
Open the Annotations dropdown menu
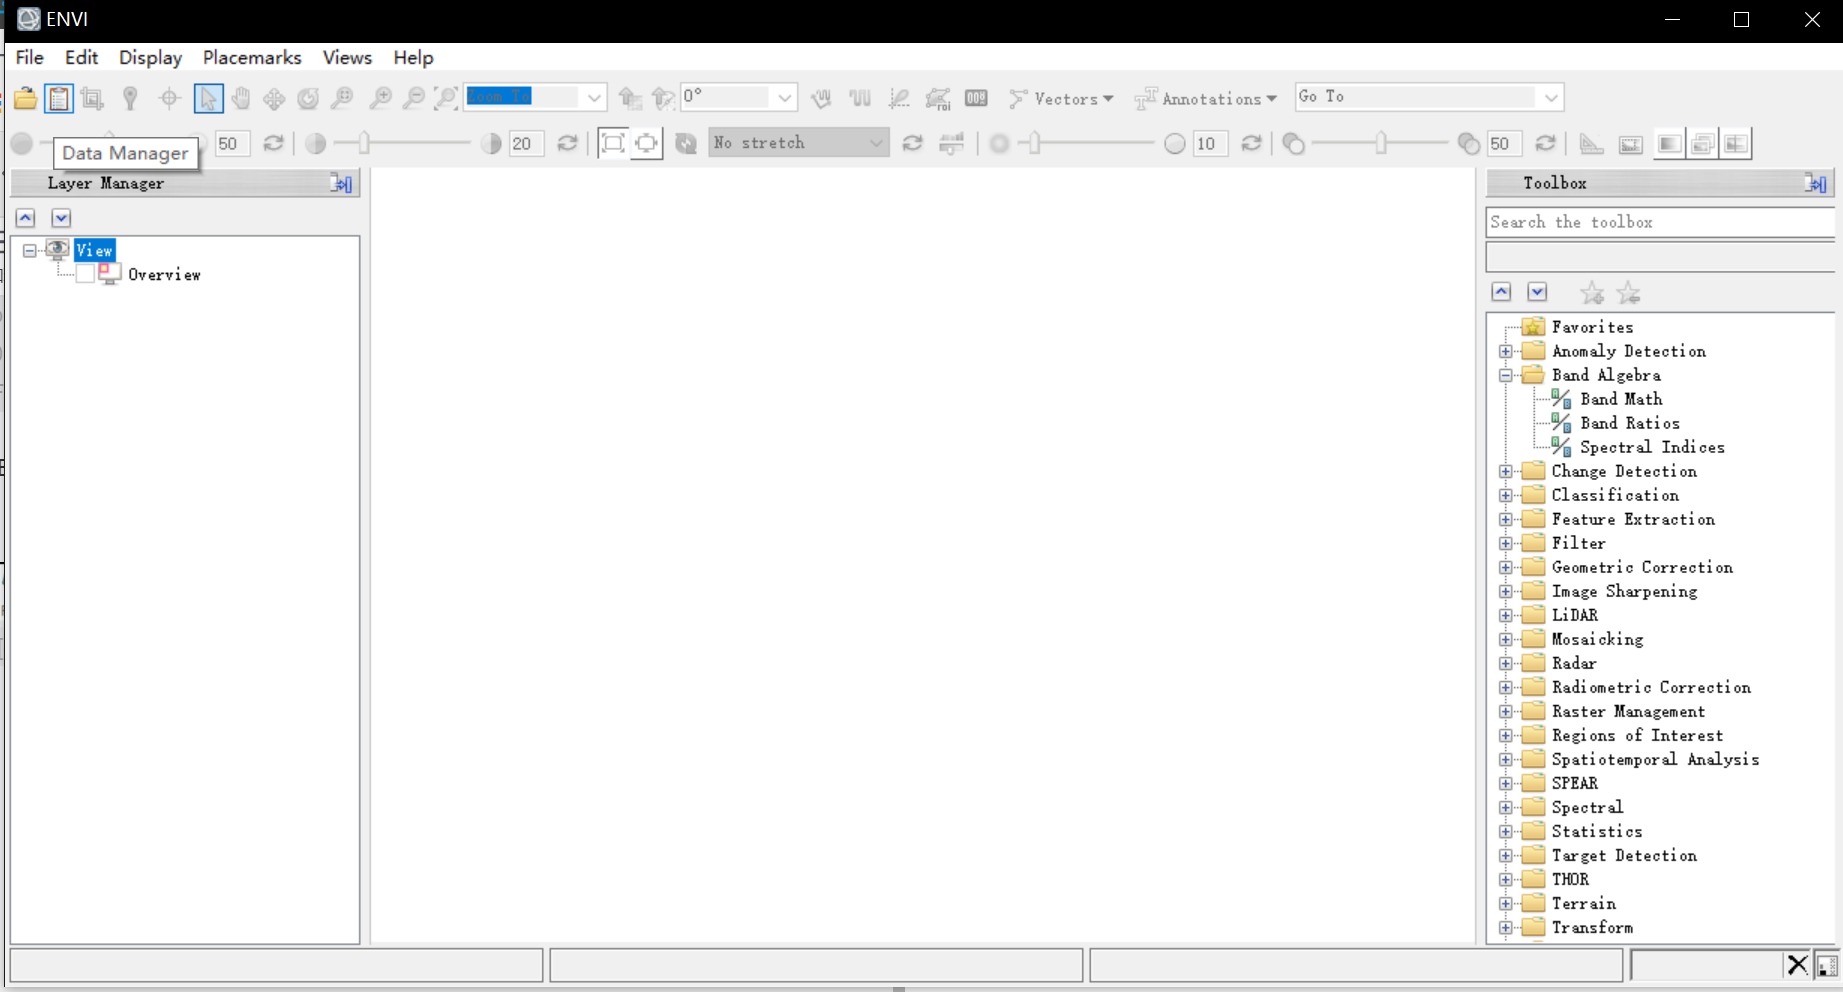click(x=1206, y=98)
